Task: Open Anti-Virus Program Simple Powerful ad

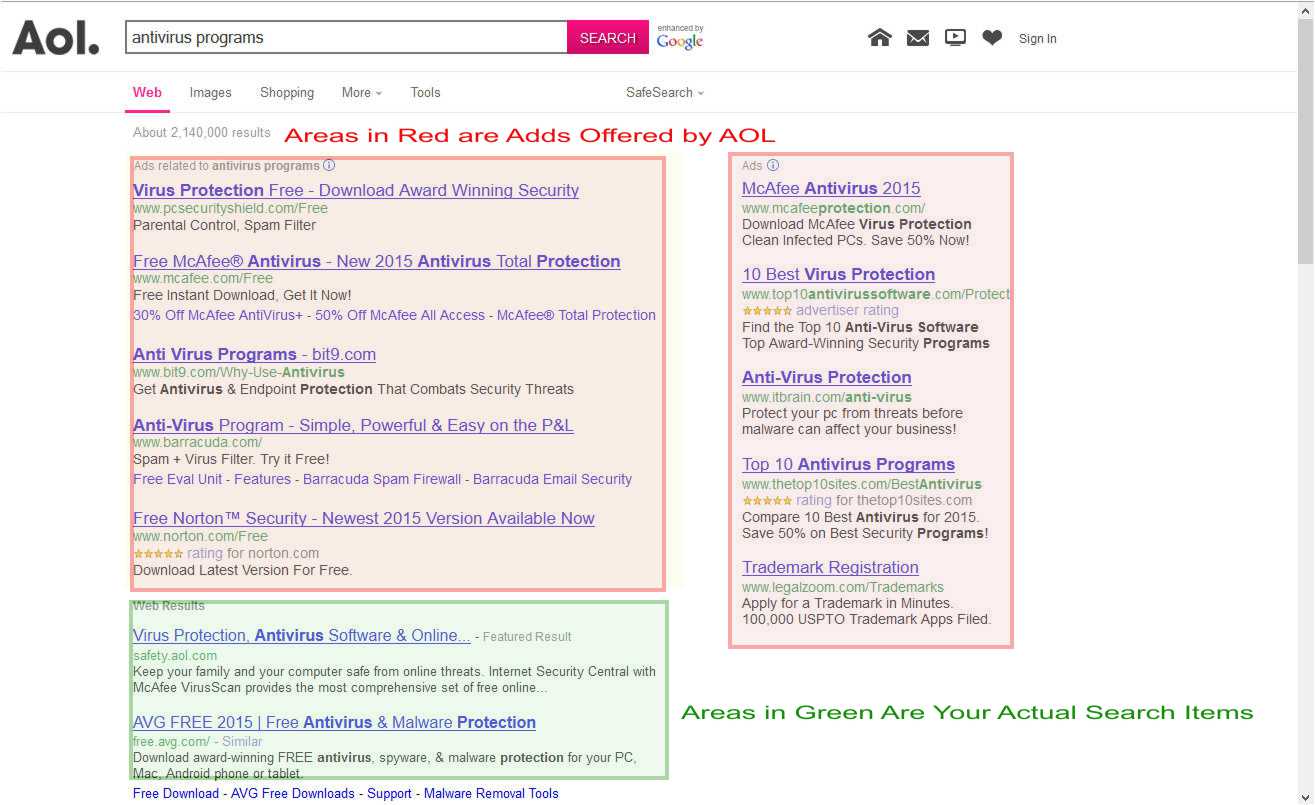Action: point(353,425)
